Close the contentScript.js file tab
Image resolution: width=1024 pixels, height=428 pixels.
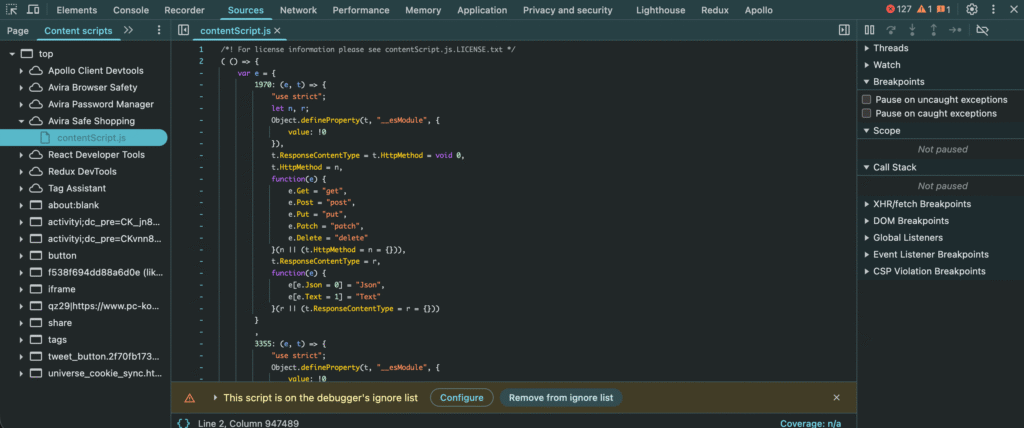pyautogui.click(x=277, y=31)
